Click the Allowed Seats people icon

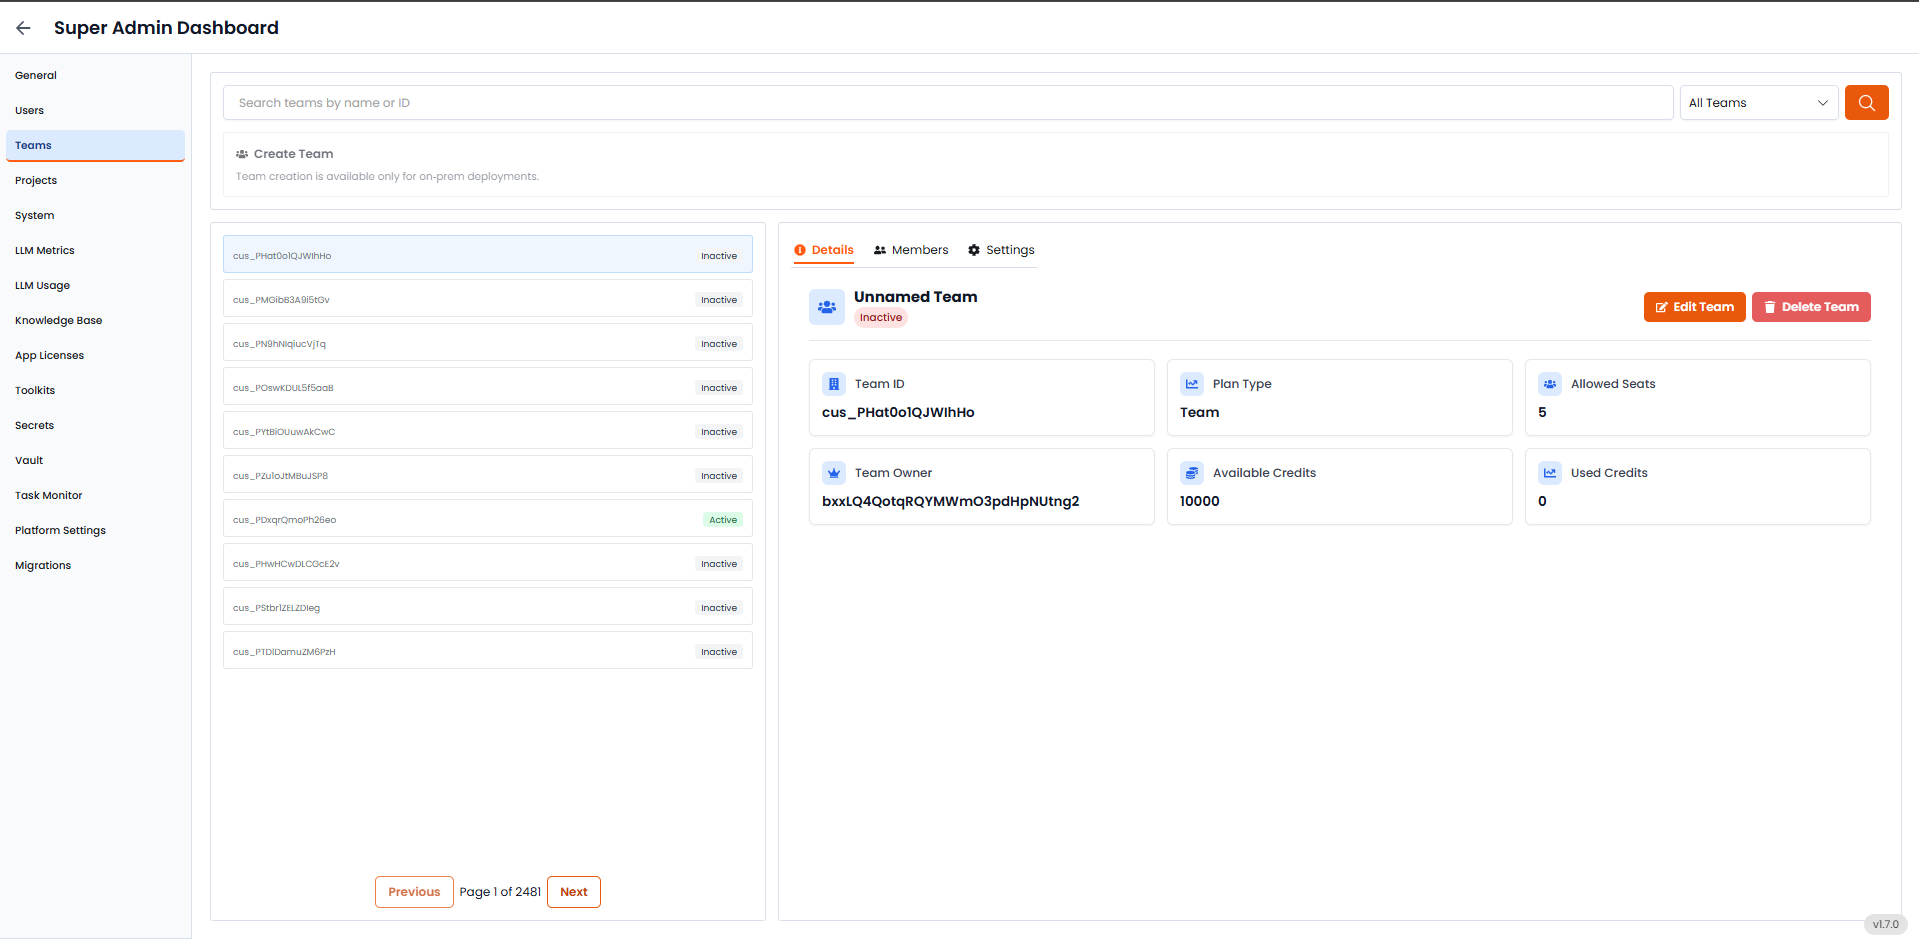(x=1550, y=384)
